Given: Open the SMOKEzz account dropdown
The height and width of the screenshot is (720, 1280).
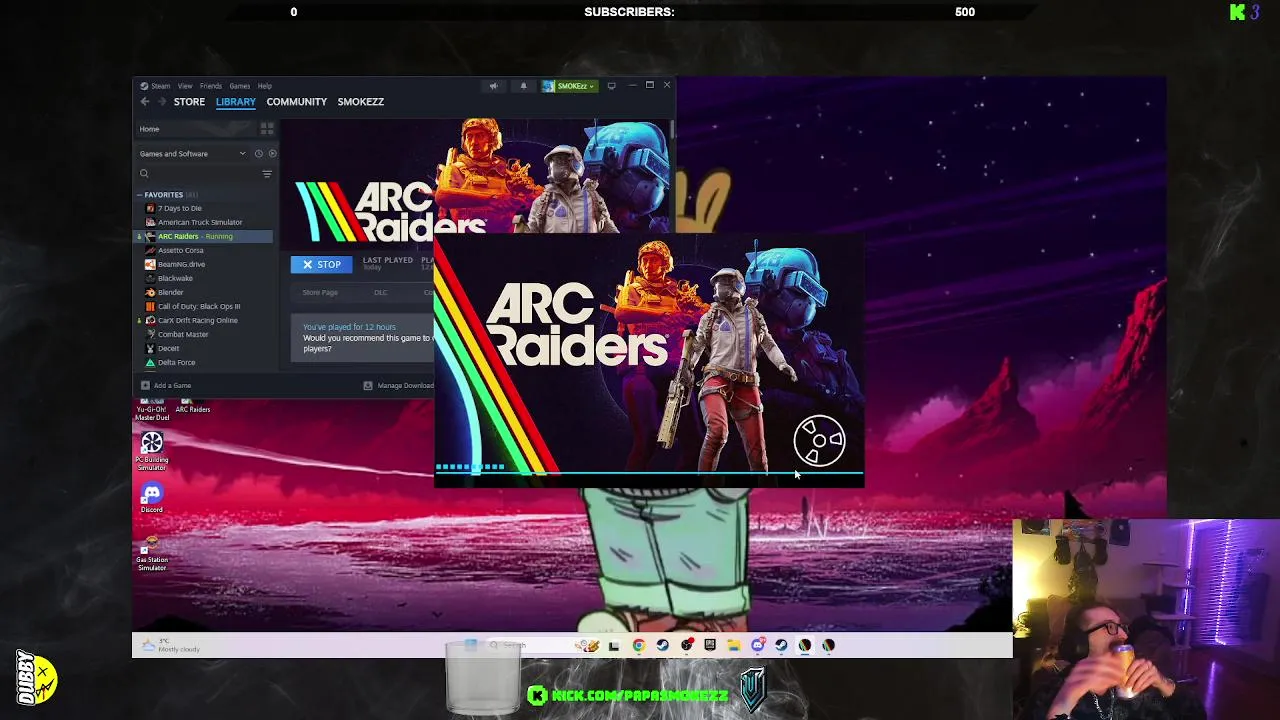Looking at the screenshot, I should (568, 86).
